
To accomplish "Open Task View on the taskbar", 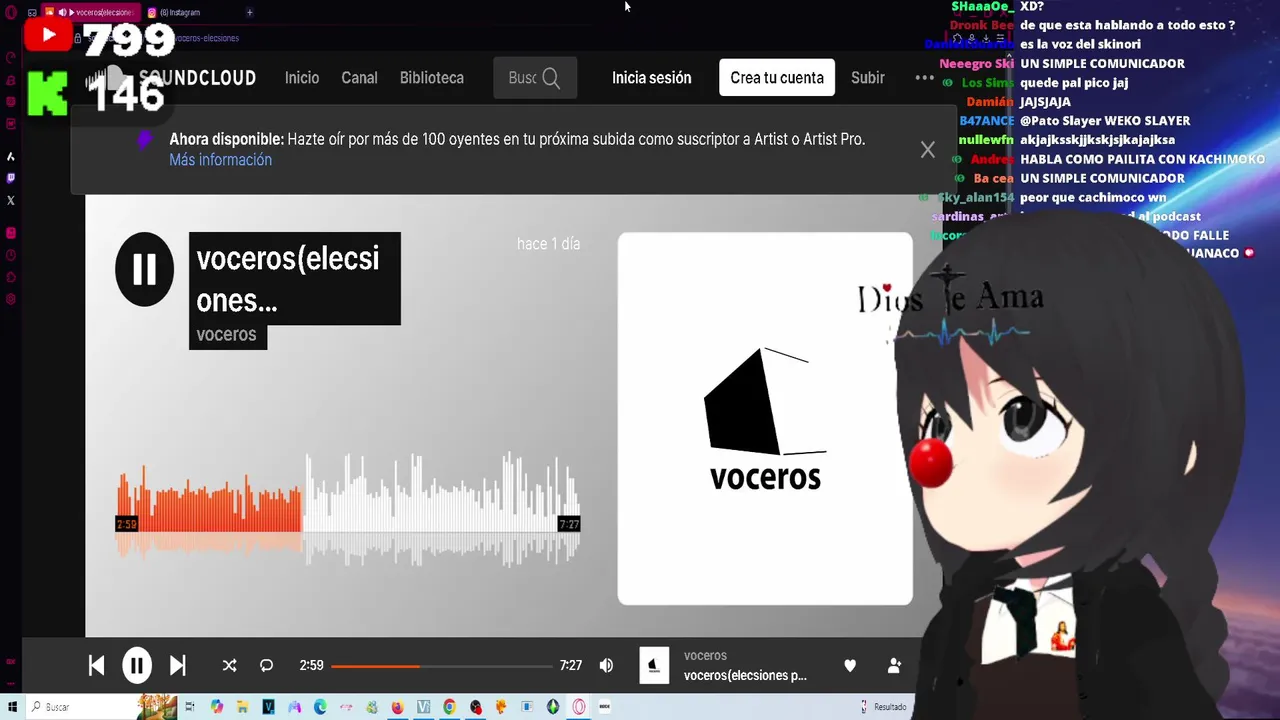I will (x=190, y=707).
